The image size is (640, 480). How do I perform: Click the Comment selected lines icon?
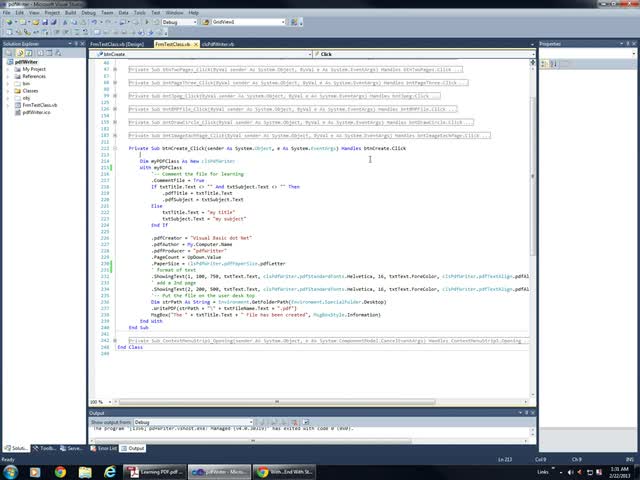(77, 32)
